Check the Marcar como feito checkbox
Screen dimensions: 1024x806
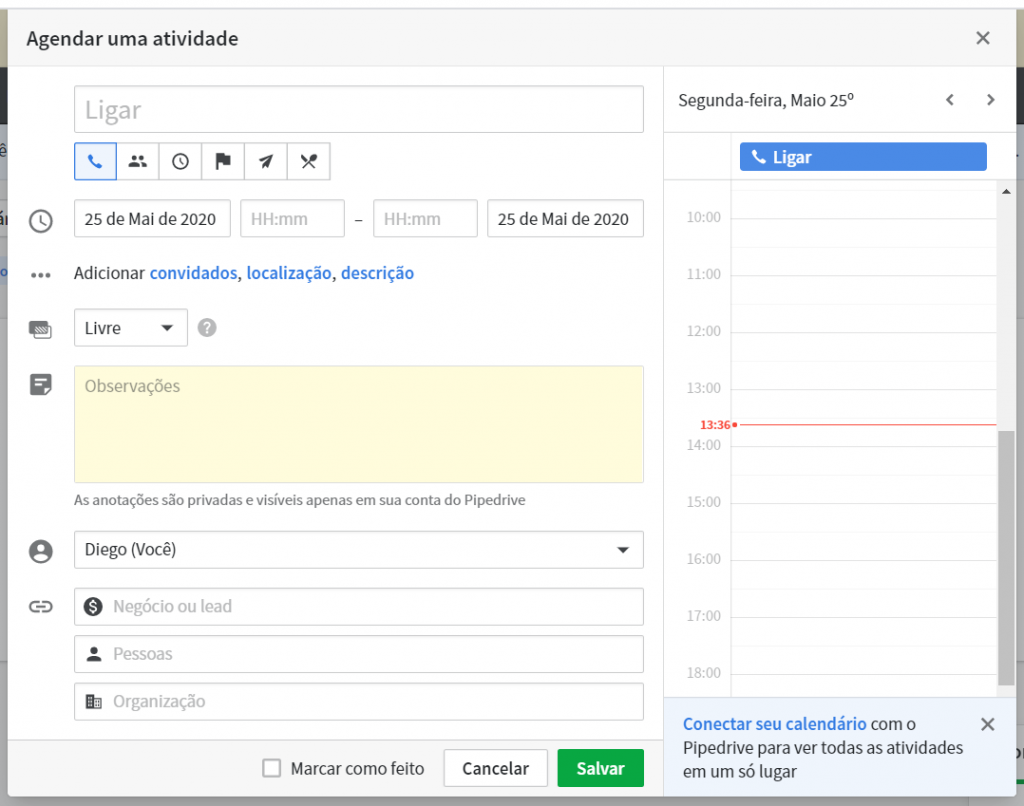(271, 768)
